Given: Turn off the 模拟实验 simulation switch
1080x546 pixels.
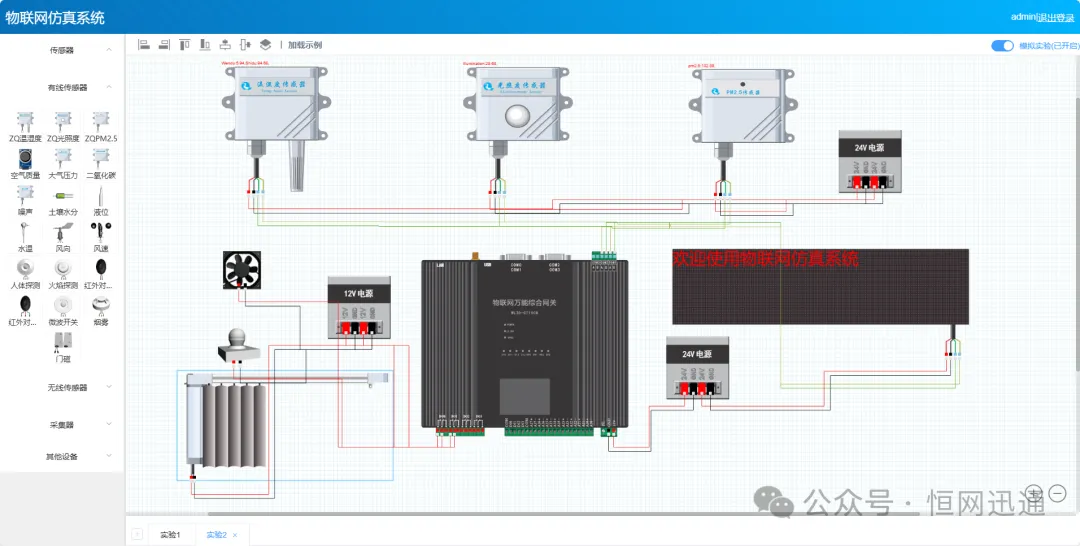Looking at the screenshot, I should coord(1002,46).
